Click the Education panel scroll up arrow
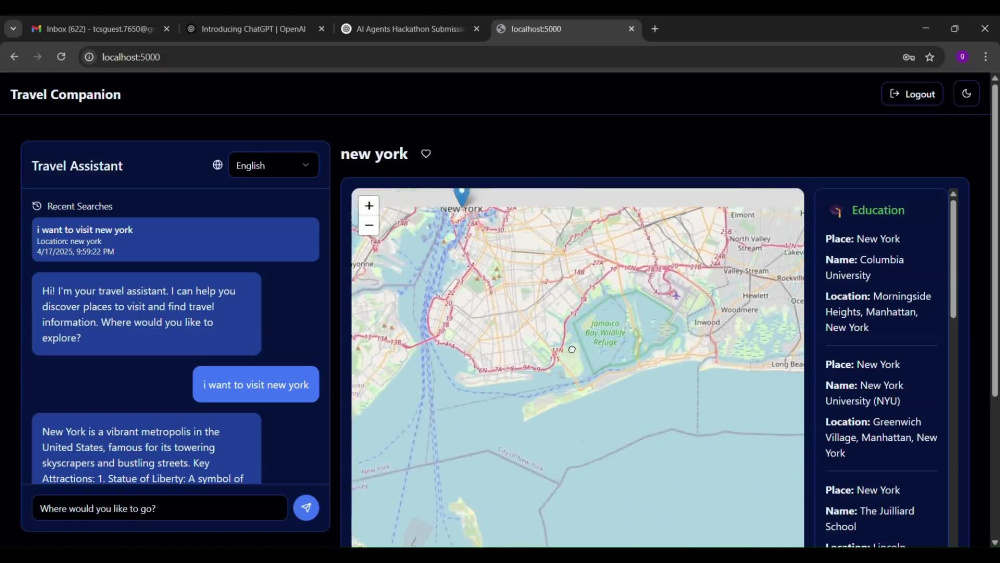Screen dimensions: 1000x563 pos(953,194)
